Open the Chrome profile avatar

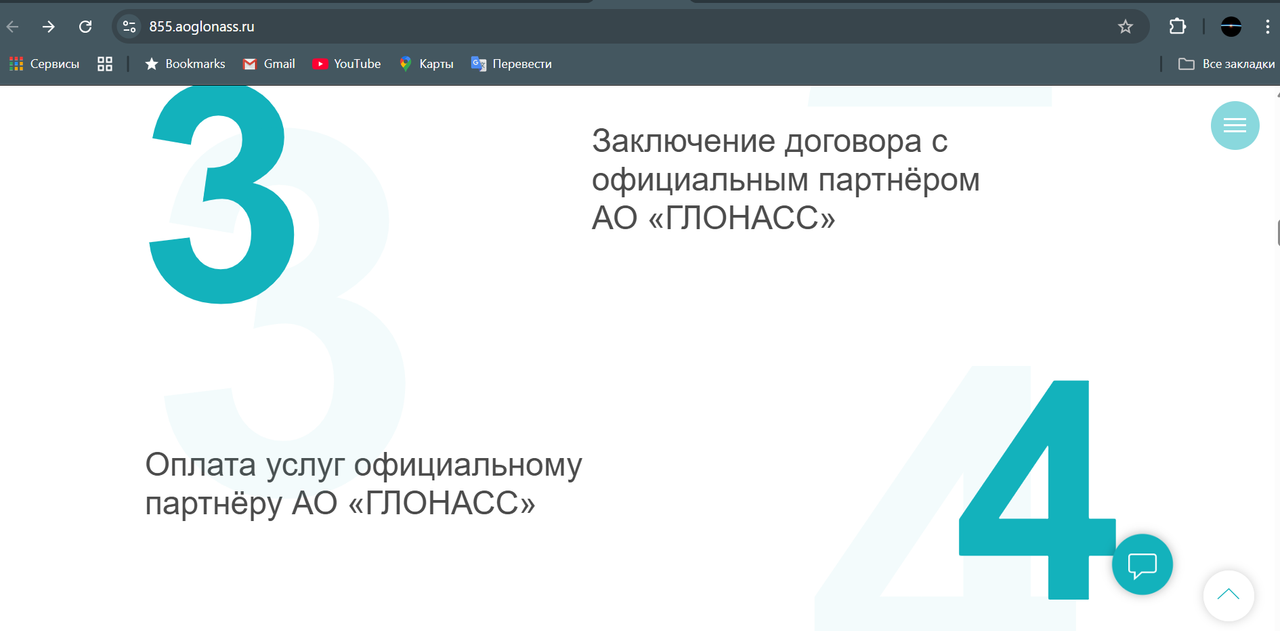pyautogui.click(x=1231, y=27)
